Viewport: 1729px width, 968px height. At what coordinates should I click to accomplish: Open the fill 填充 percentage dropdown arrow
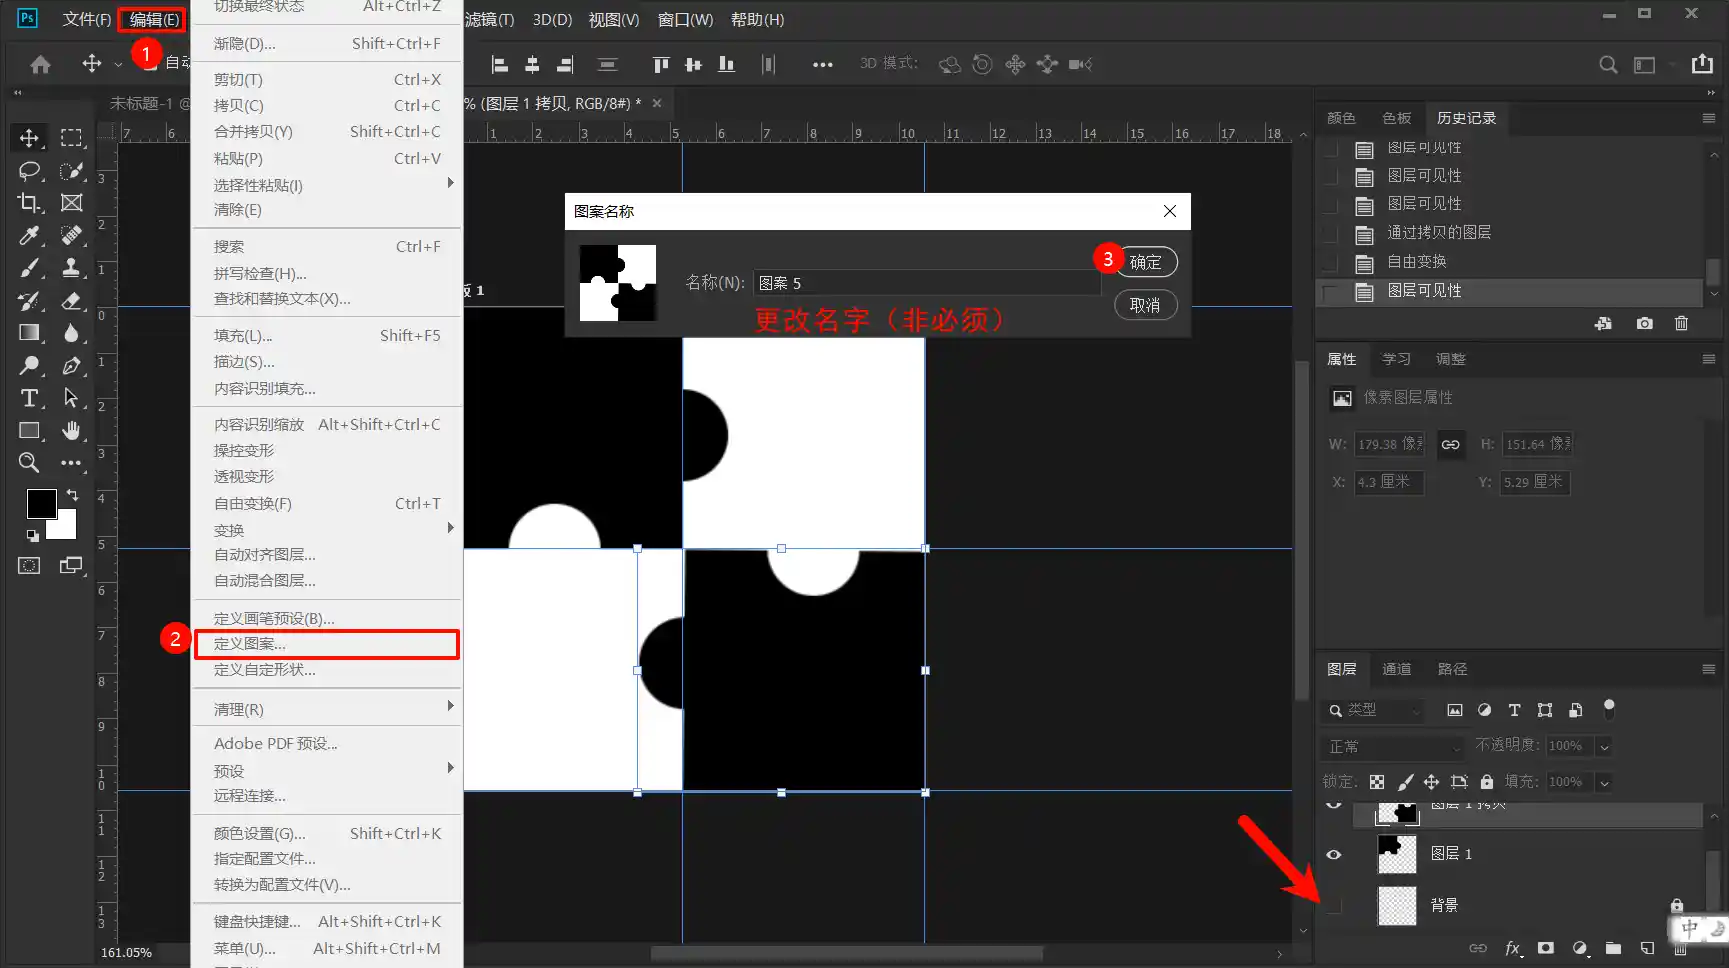pos(1604,782)
